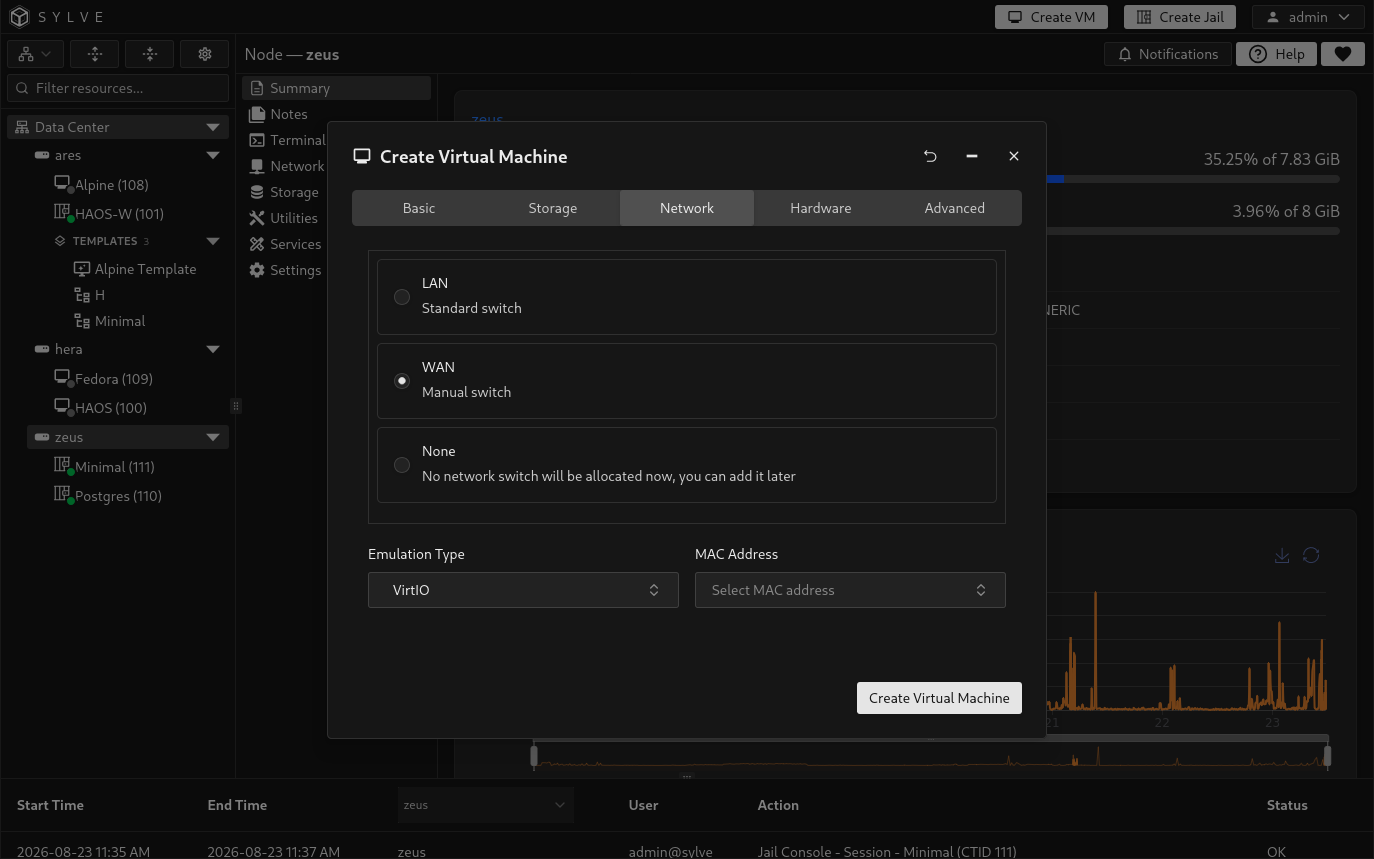1374x859 pixels.
Task: Click the Create Jail button
Action: (x=1180, y=17)
